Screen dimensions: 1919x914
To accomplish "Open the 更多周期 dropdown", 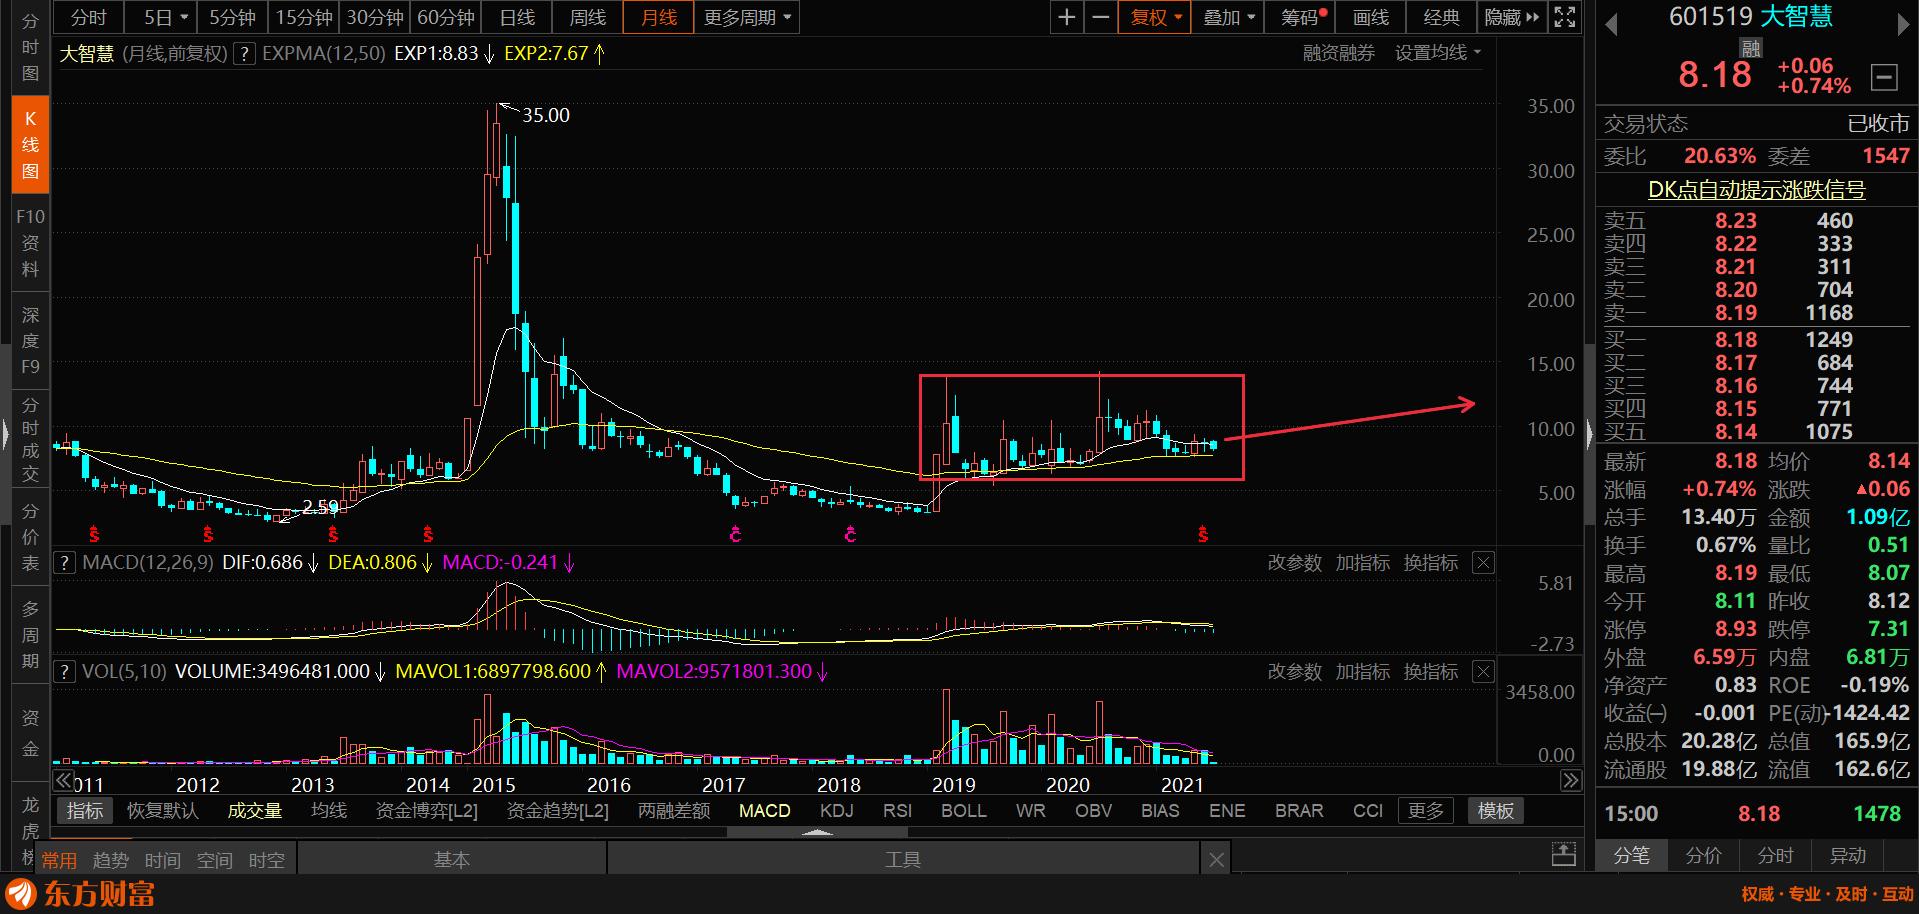I will [748, 17].
